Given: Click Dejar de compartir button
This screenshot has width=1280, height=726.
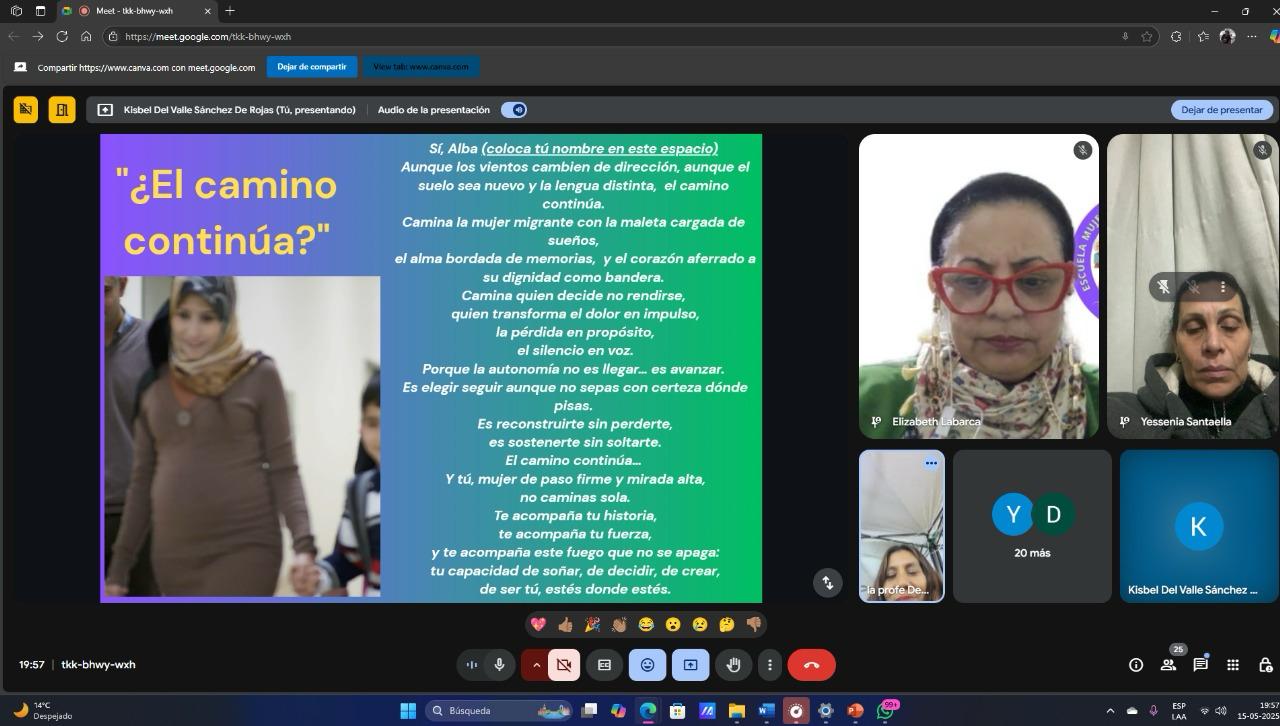Looking at the screenshot, I should tap(312, 67).
